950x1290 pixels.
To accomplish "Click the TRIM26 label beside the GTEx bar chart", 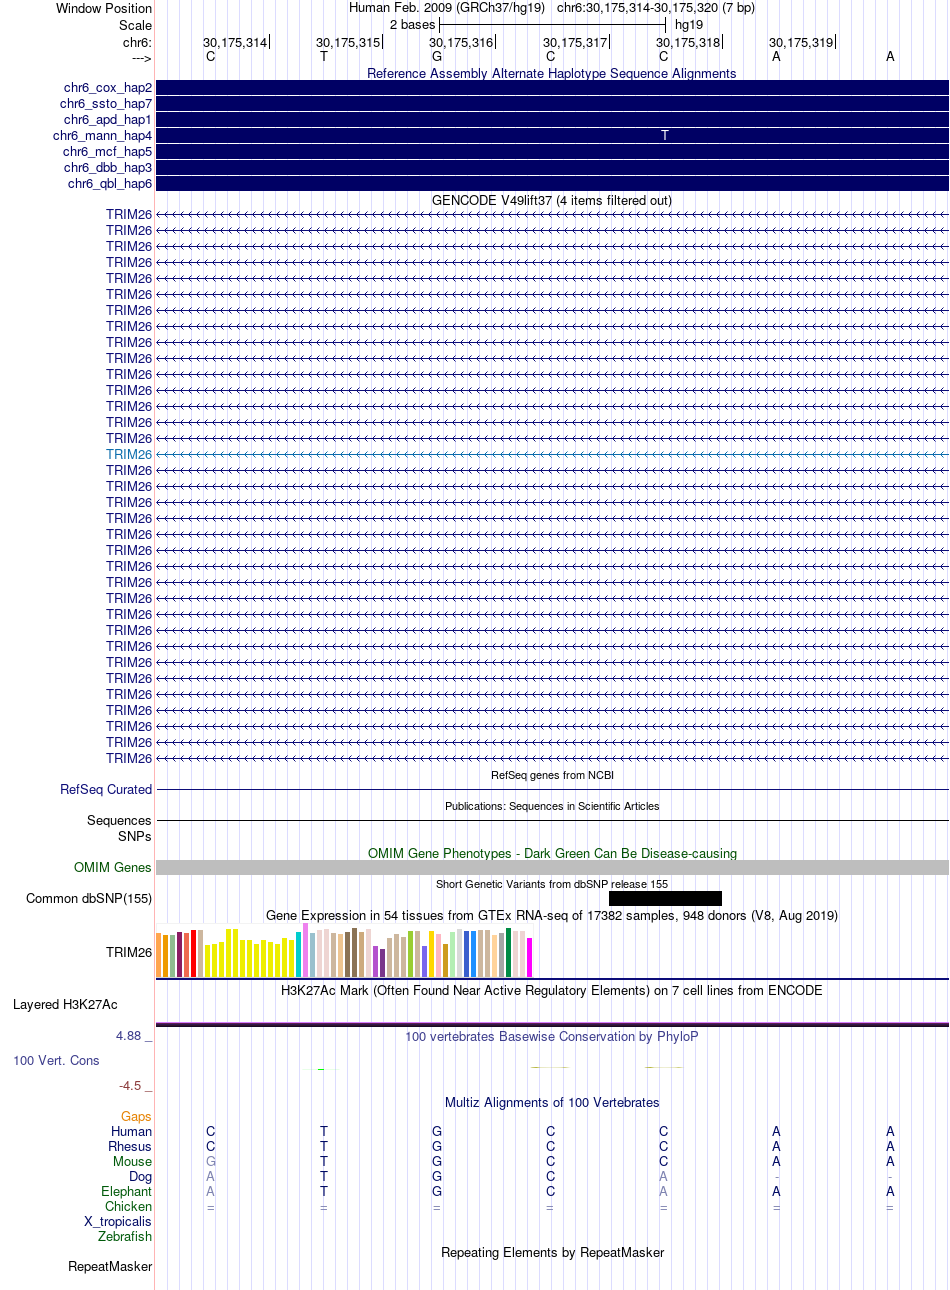I will pos(129,952).
